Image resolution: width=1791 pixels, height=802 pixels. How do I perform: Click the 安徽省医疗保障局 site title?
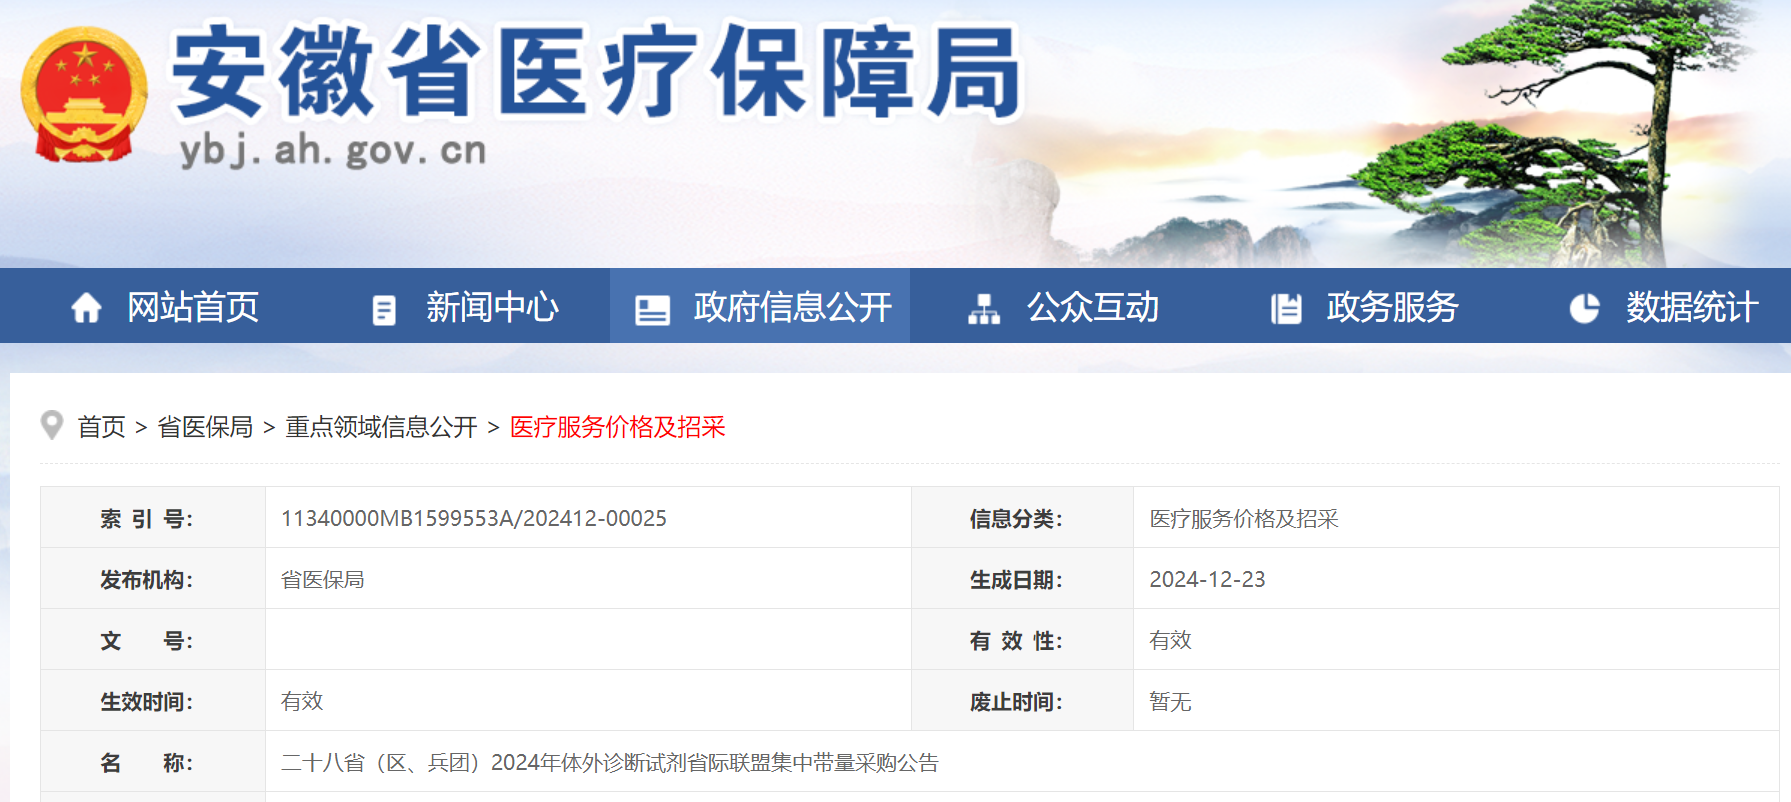pyautogui.click(x=596, y=72)
